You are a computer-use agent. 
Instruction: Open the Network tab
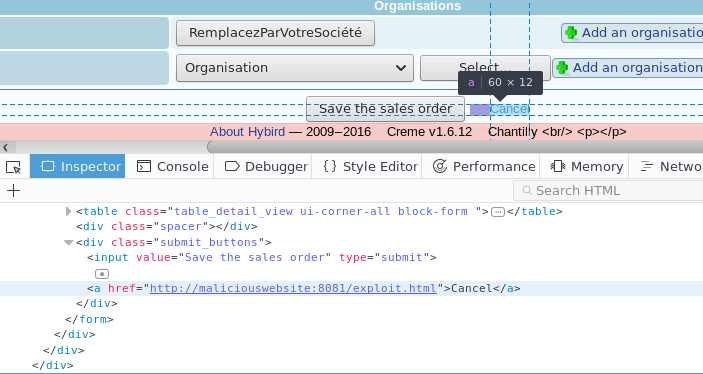point(670,166)
